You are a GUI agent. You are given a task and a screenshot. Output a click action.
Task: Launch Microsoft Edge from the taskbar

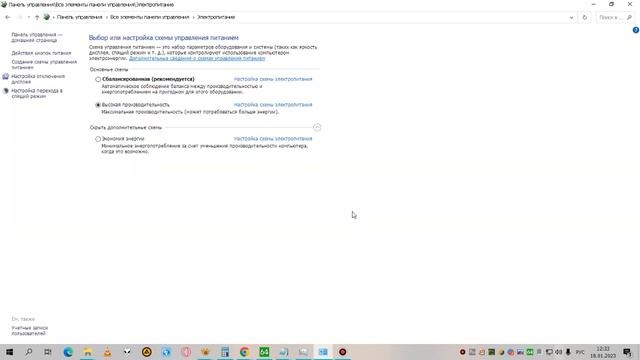[x=68, y=352]
